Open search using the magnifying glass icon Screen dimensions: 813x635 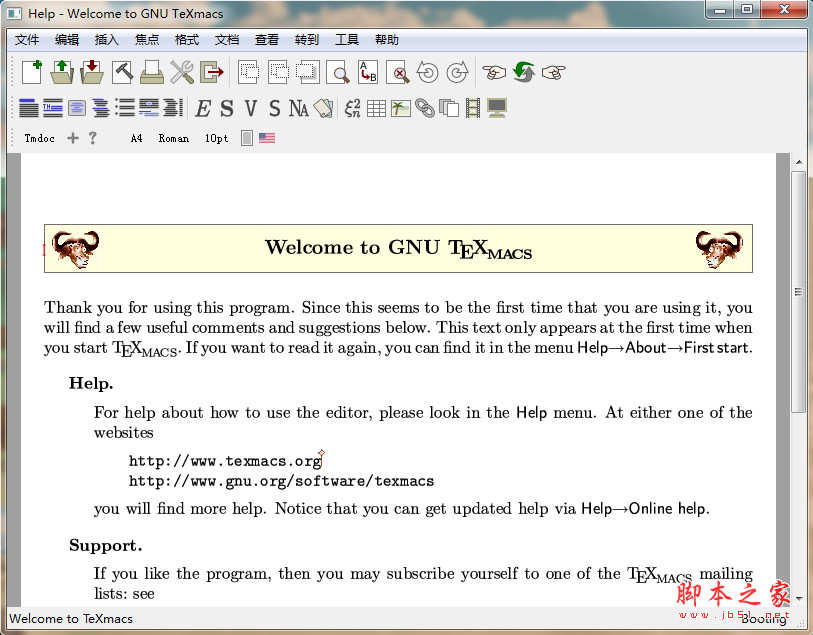tap(338, 72)
